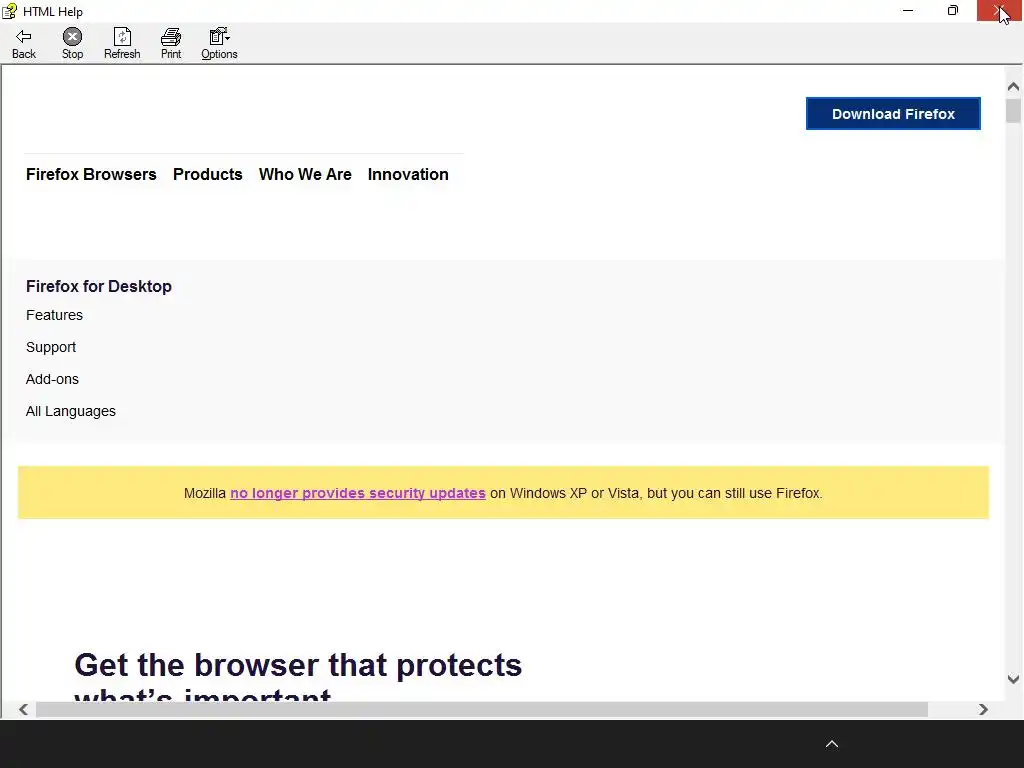
Task: Stop loading with the Stop button
Action: [x=72, y=44]
